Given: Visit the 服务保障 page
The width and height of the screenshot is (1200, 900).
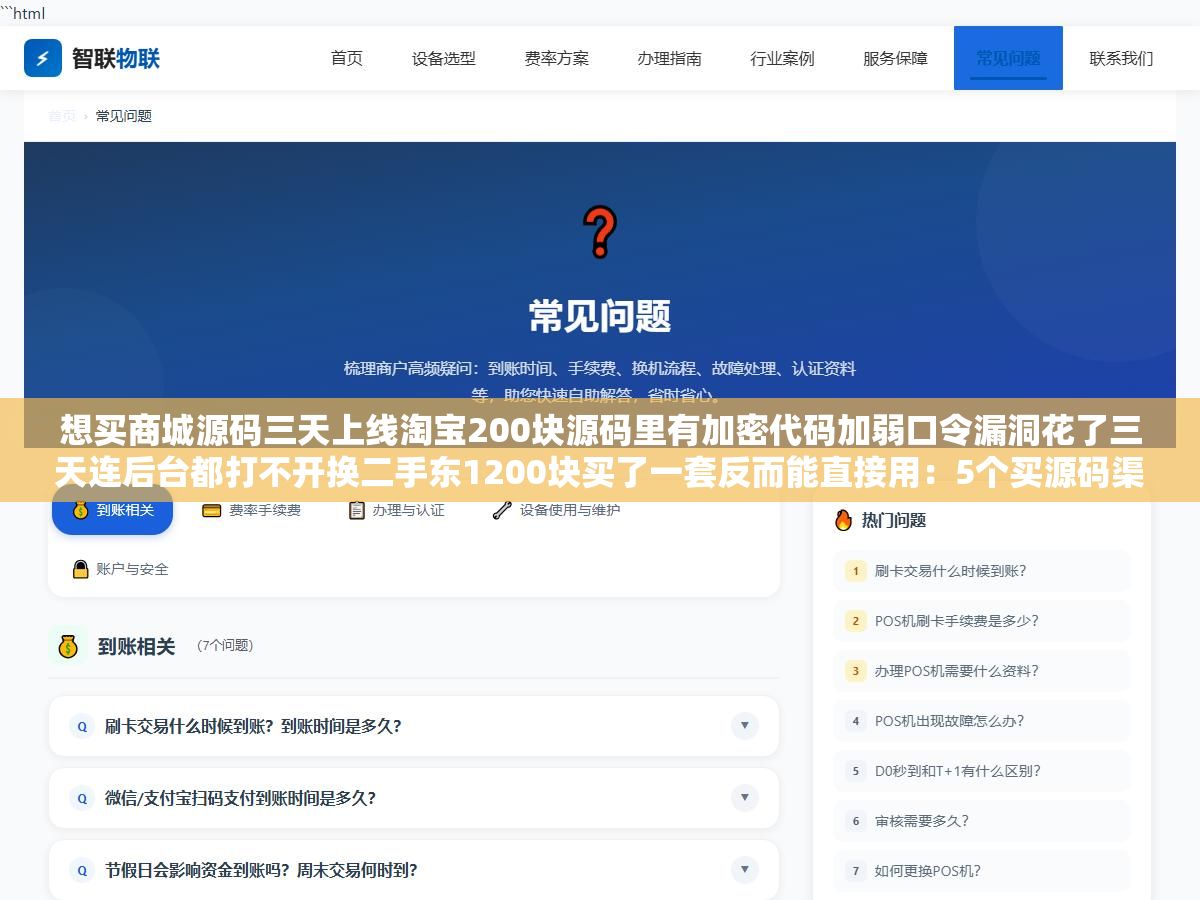Looking at the screenshot, I should coord(896,58).
